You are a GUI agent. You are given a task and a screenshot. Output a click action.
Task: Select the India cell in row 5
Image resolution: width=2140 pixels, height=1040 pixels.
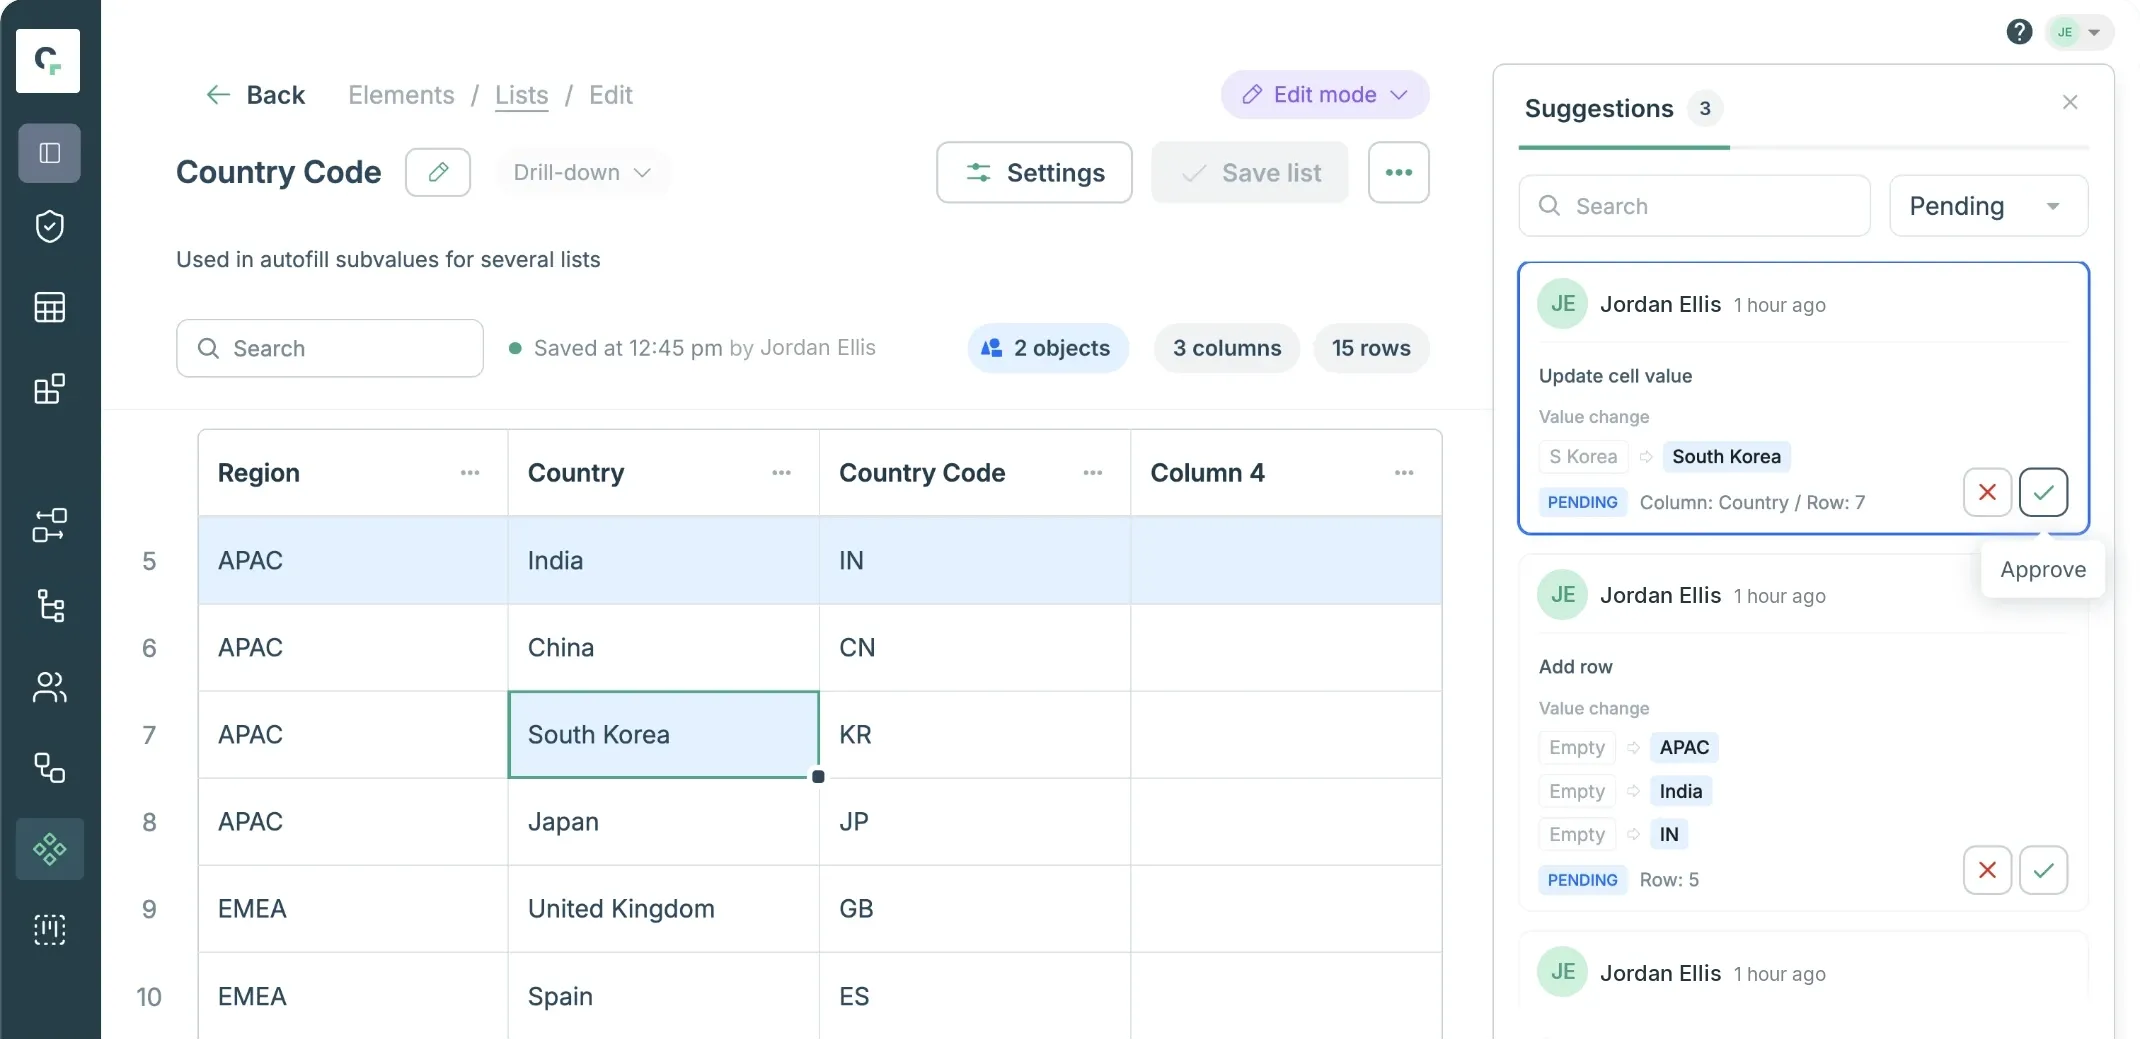click(663, 560)
